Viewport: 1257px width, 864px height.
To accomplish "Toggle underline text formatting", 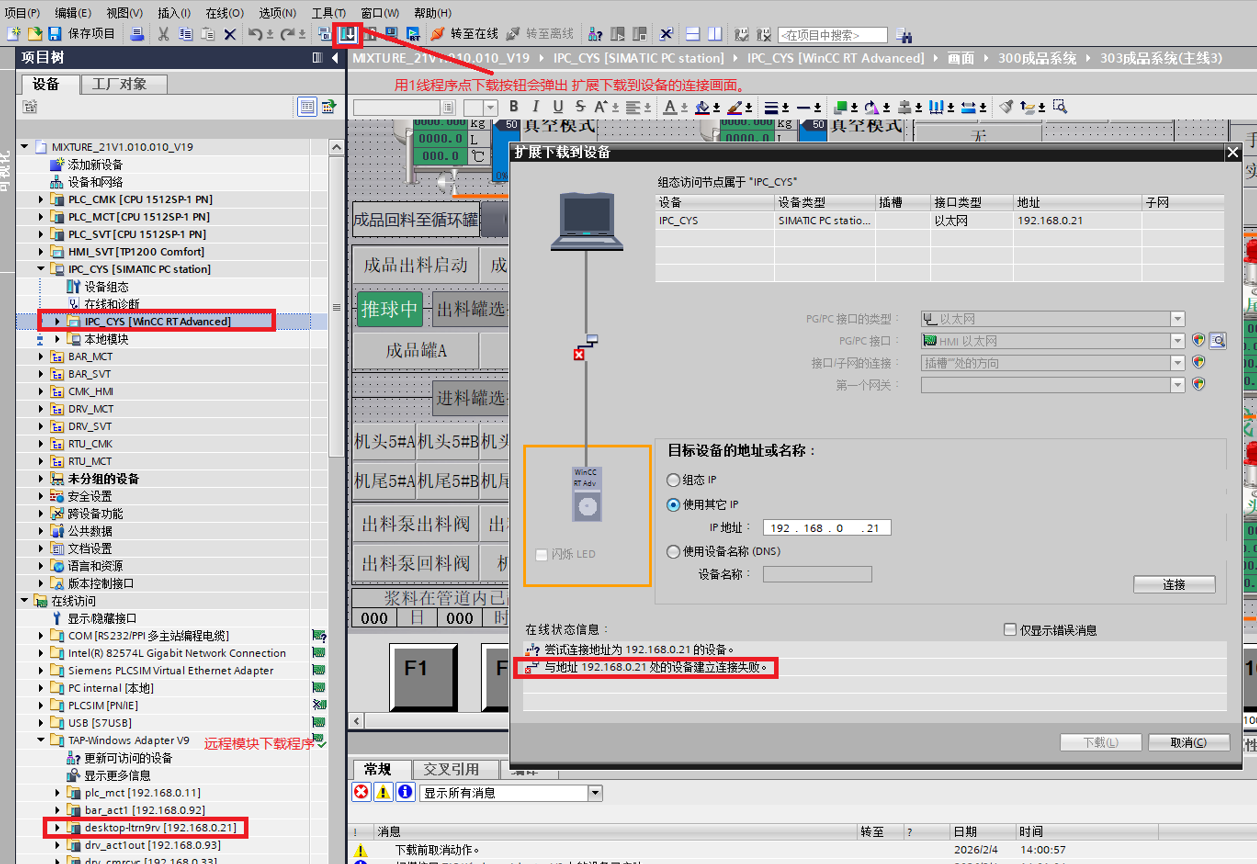I will coord(558,107).
